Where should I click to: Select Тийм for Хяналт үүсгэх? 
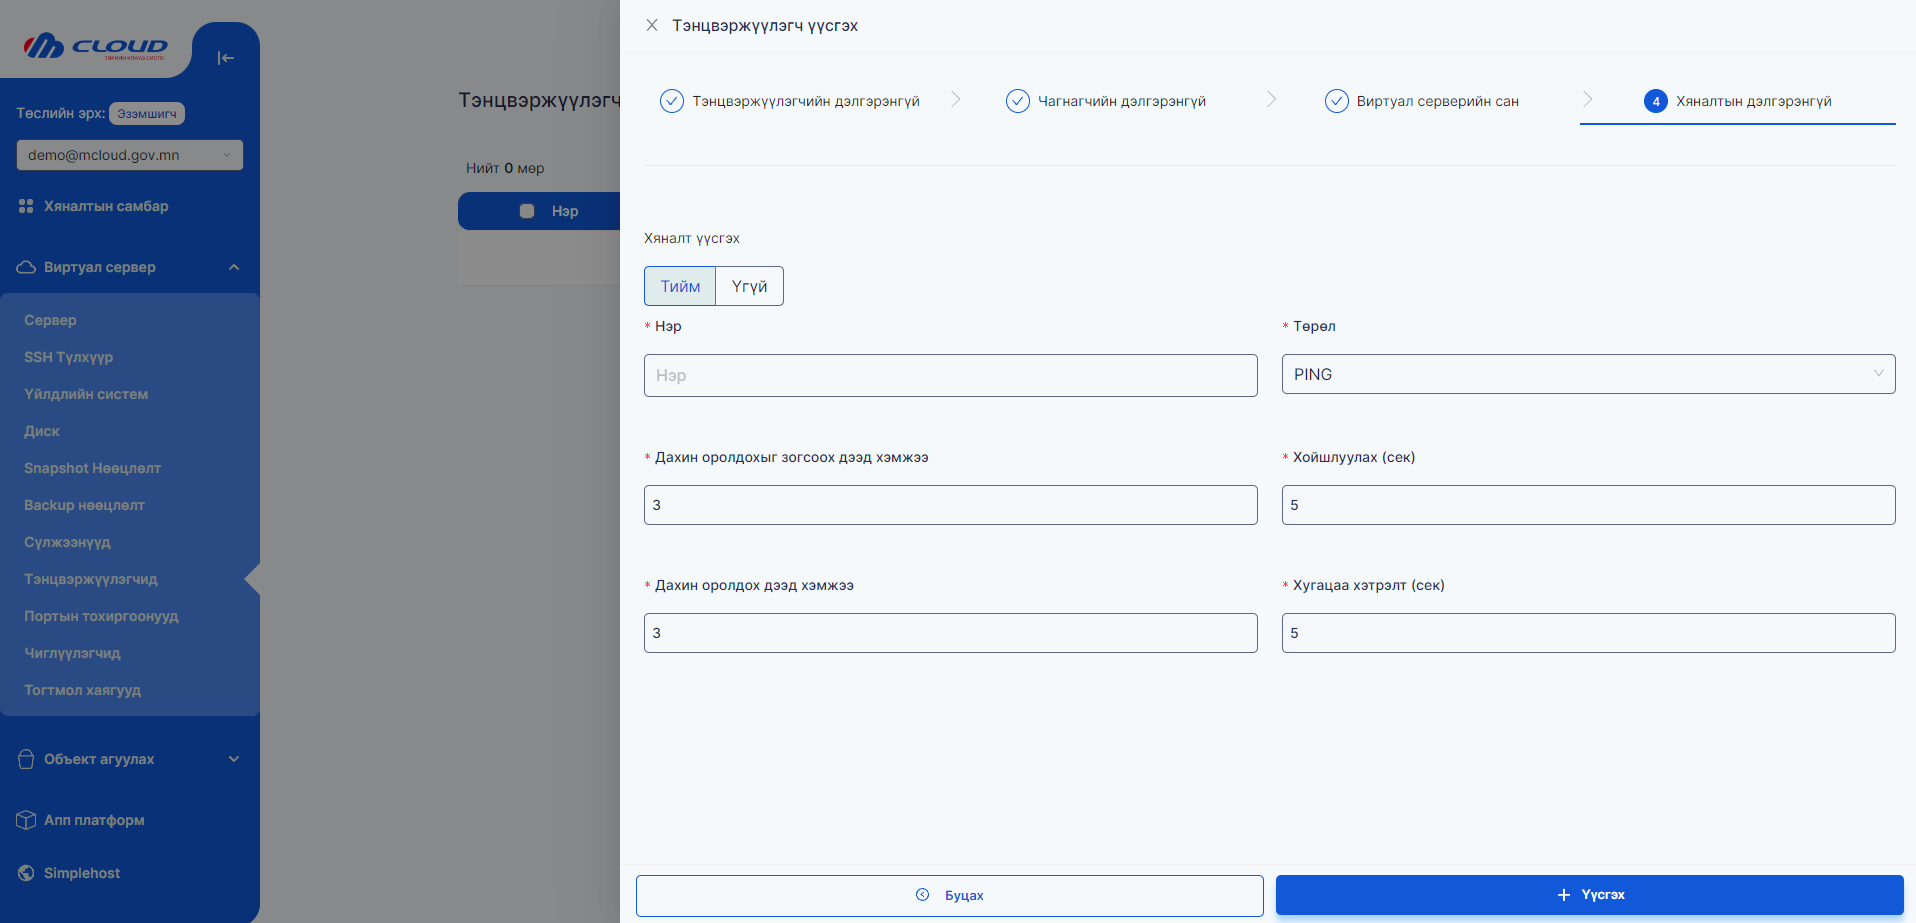tap(680, 286)
